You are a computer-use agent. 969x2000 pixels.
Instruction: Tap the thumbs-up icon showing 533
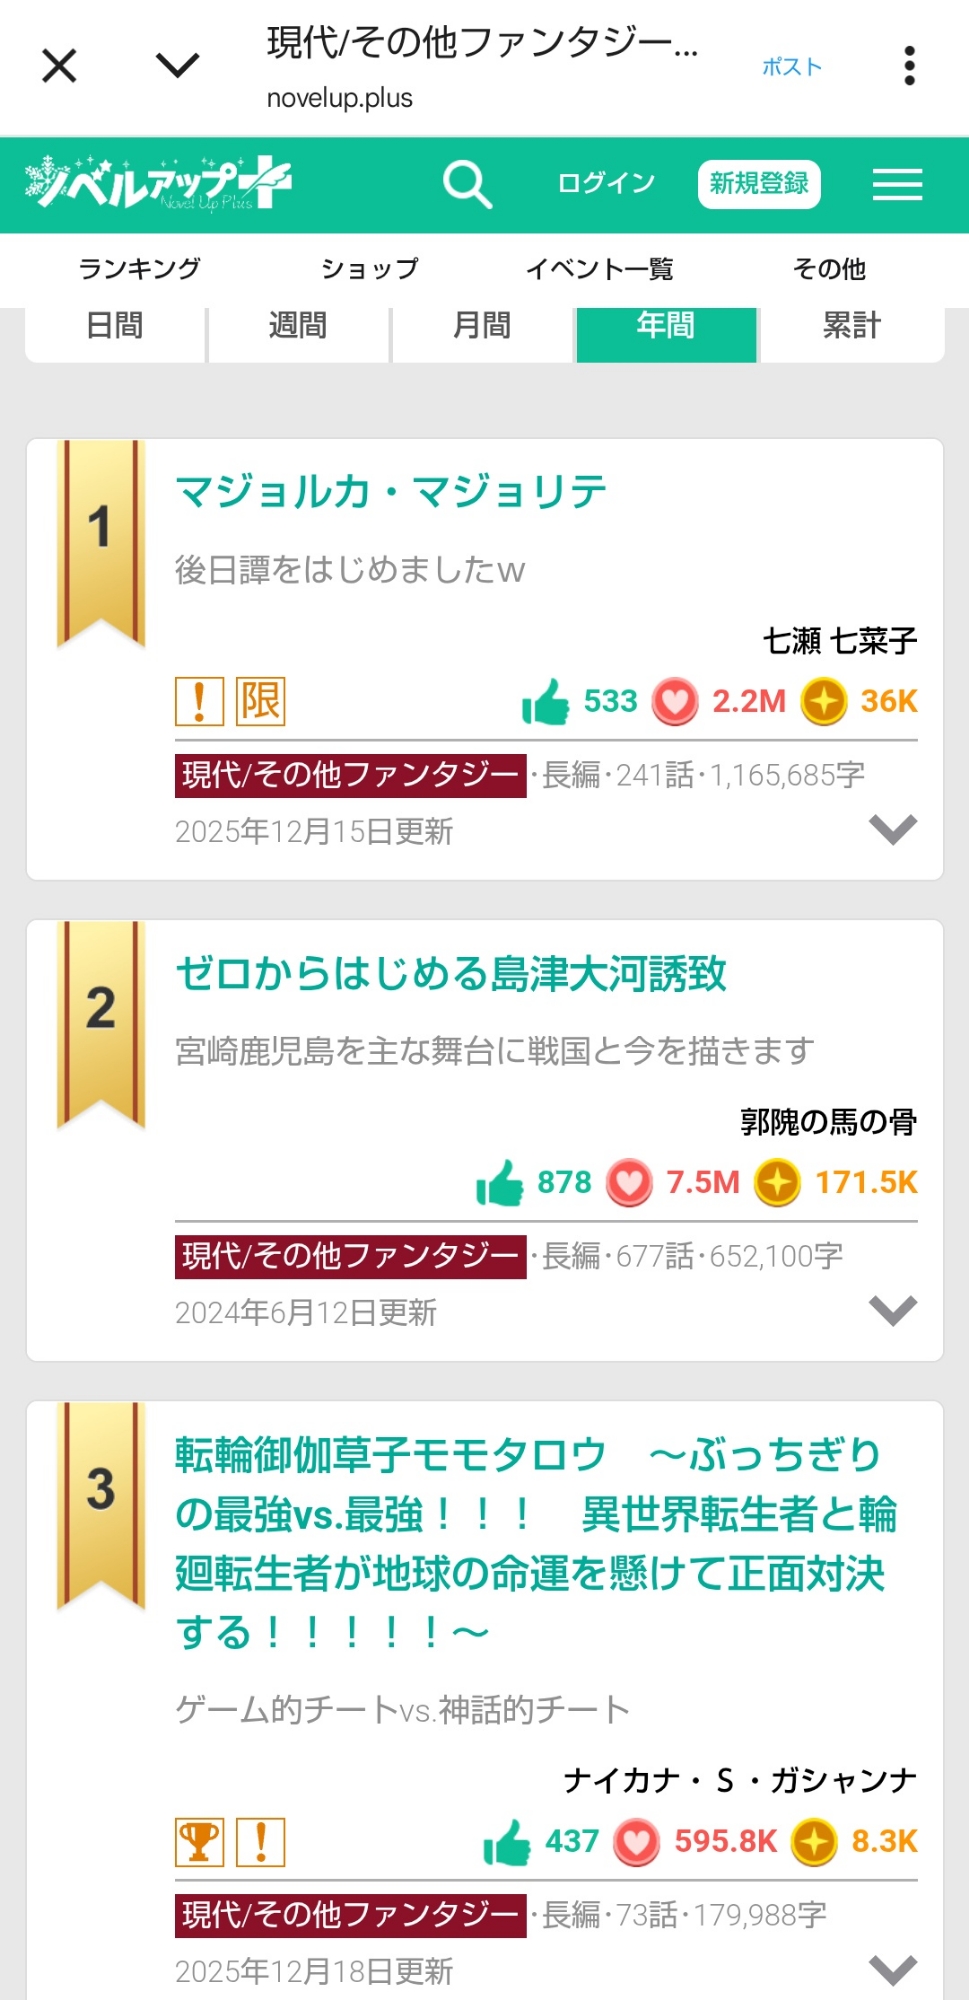click(545, 701)
